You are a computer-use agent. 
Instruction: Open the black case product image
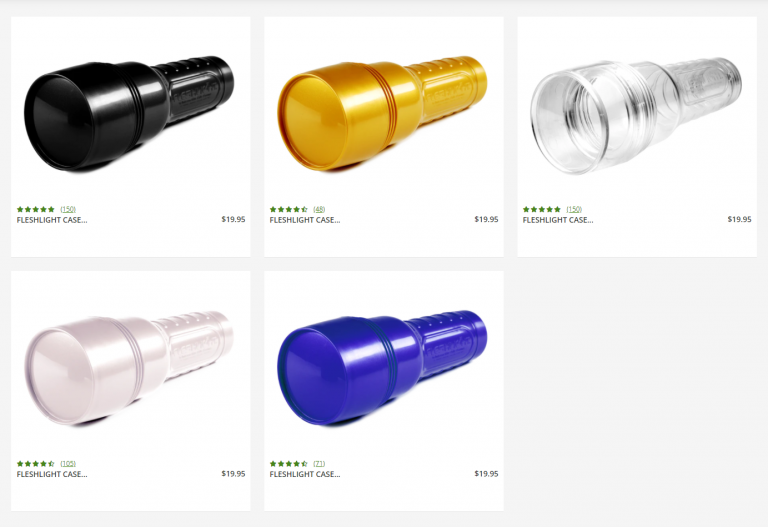[x=129, y=114]
